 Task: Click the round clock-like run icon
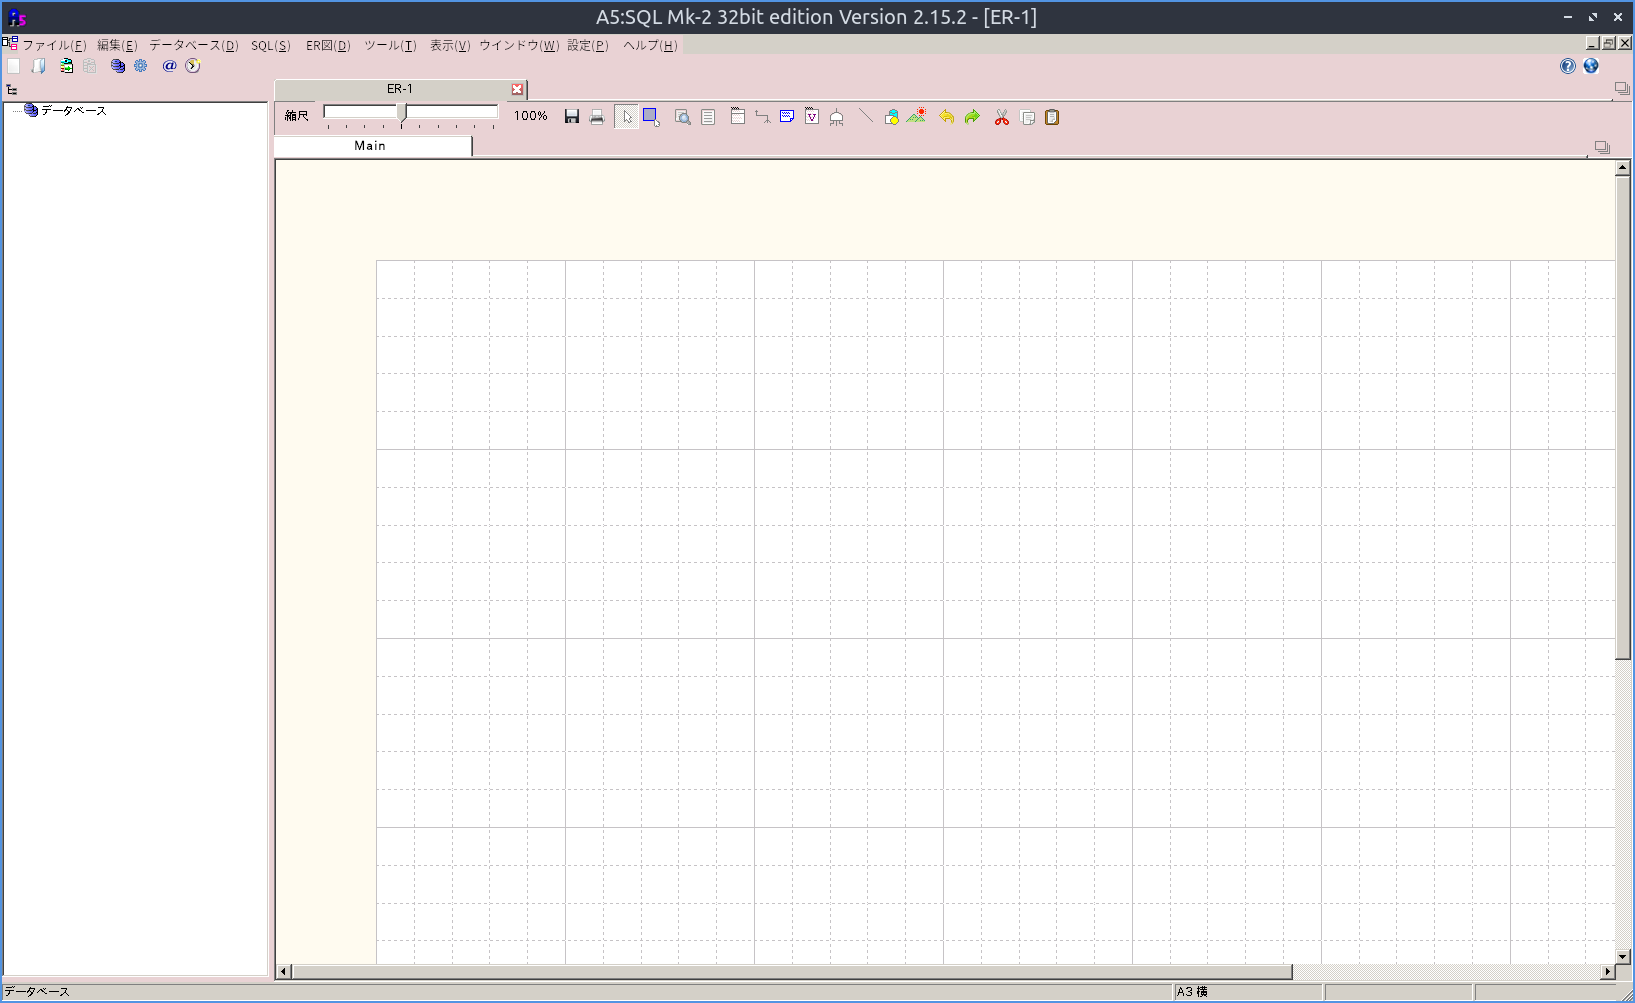[193, 66]
